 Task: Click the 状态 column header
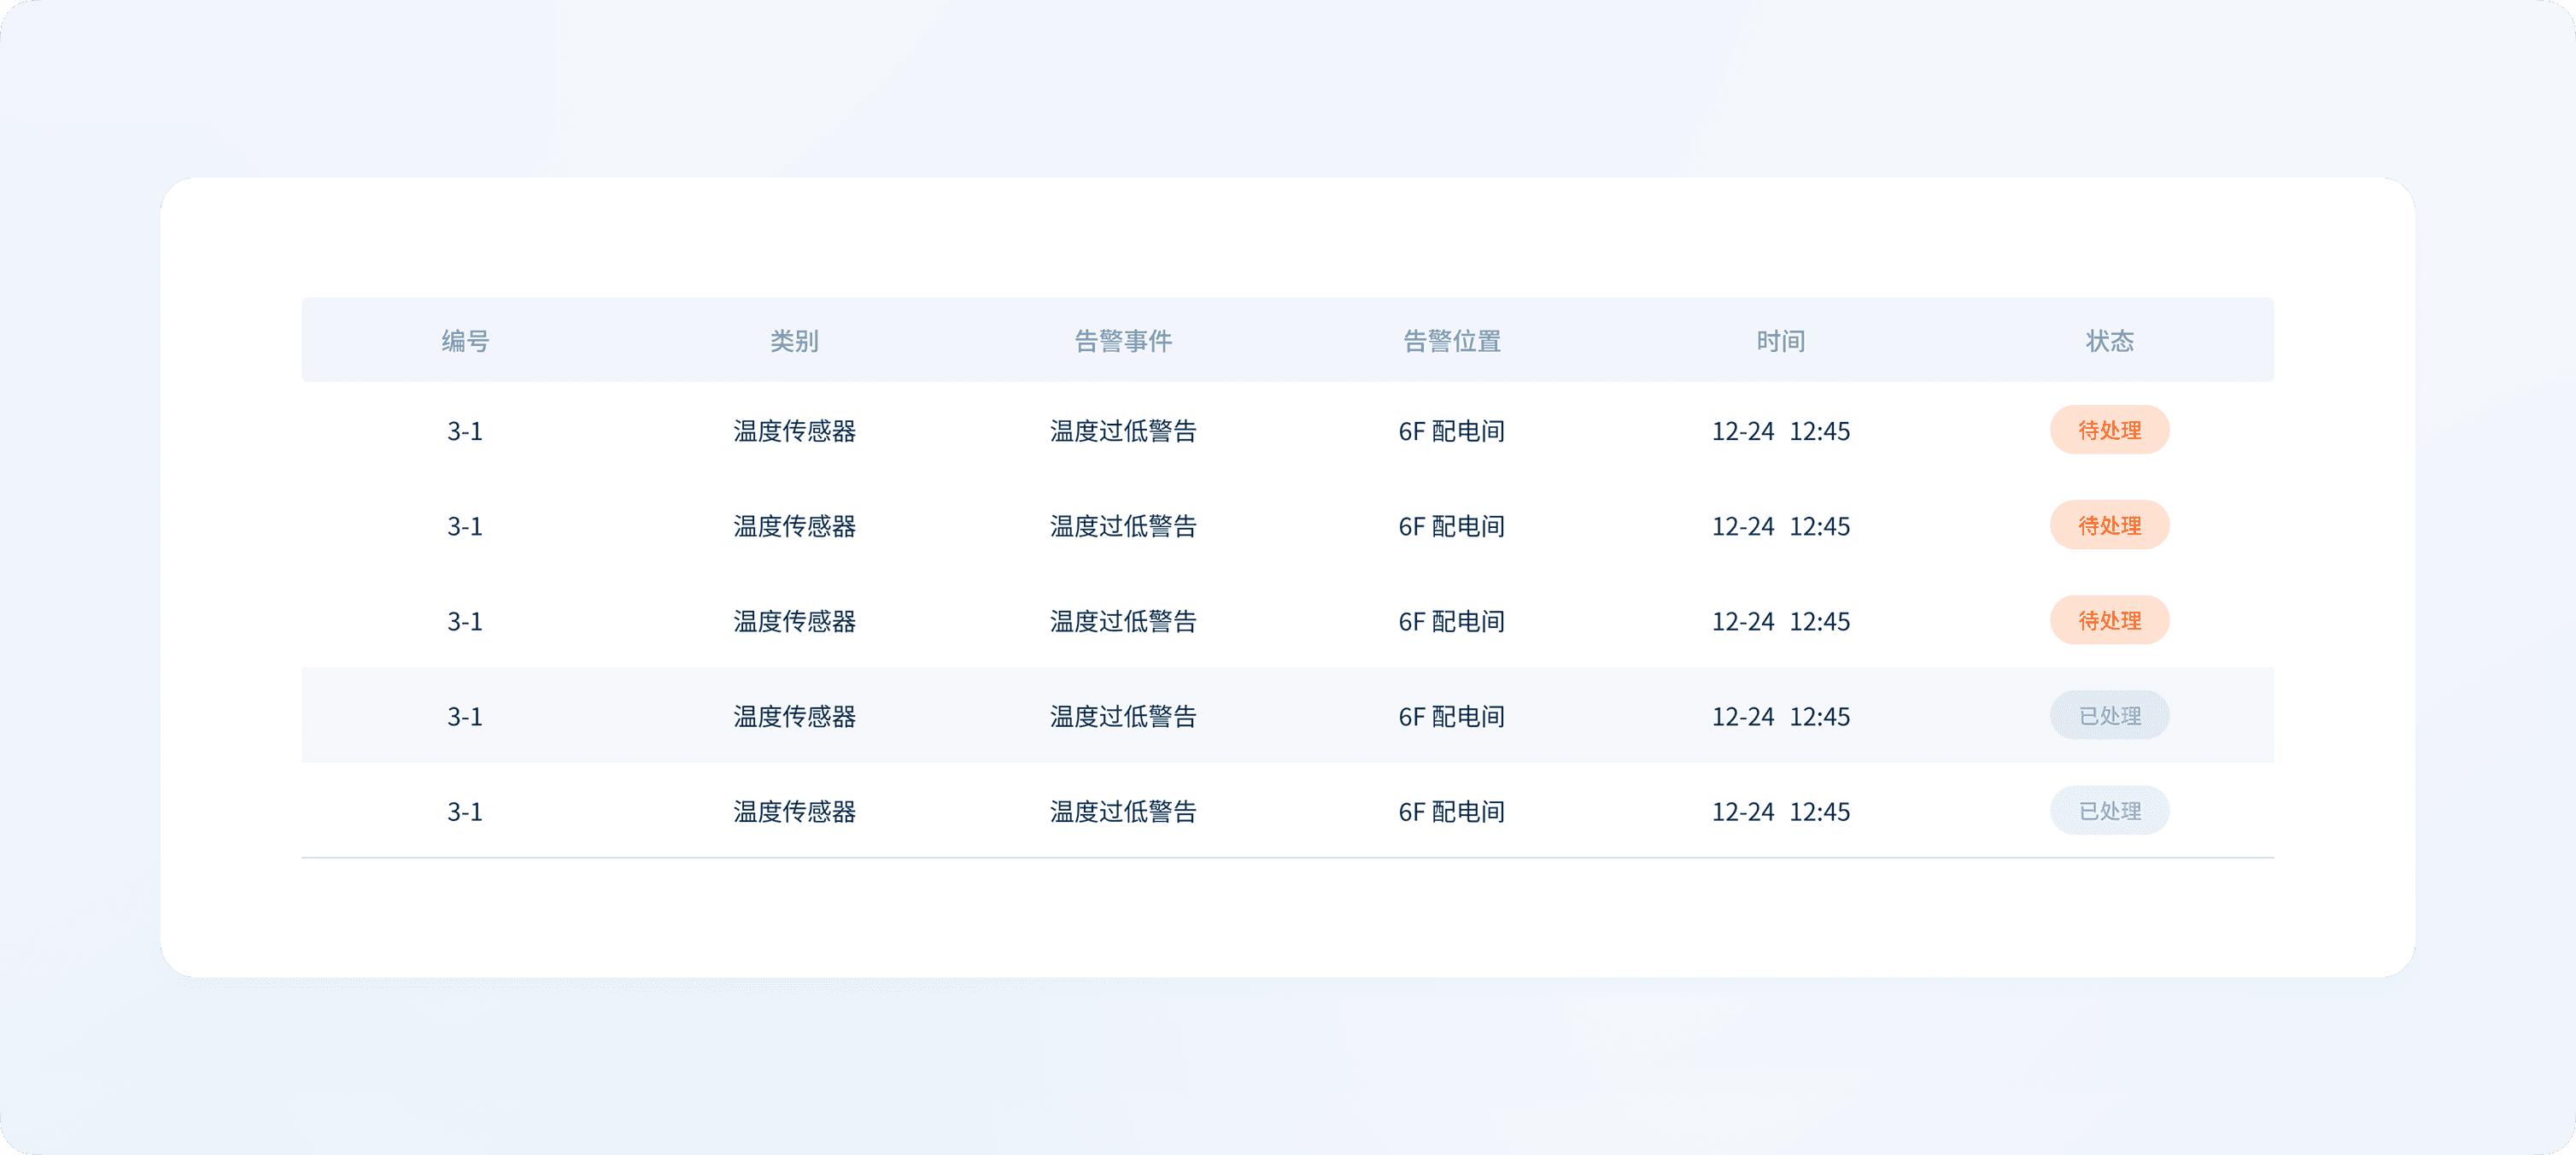(x=2109, y=341)
